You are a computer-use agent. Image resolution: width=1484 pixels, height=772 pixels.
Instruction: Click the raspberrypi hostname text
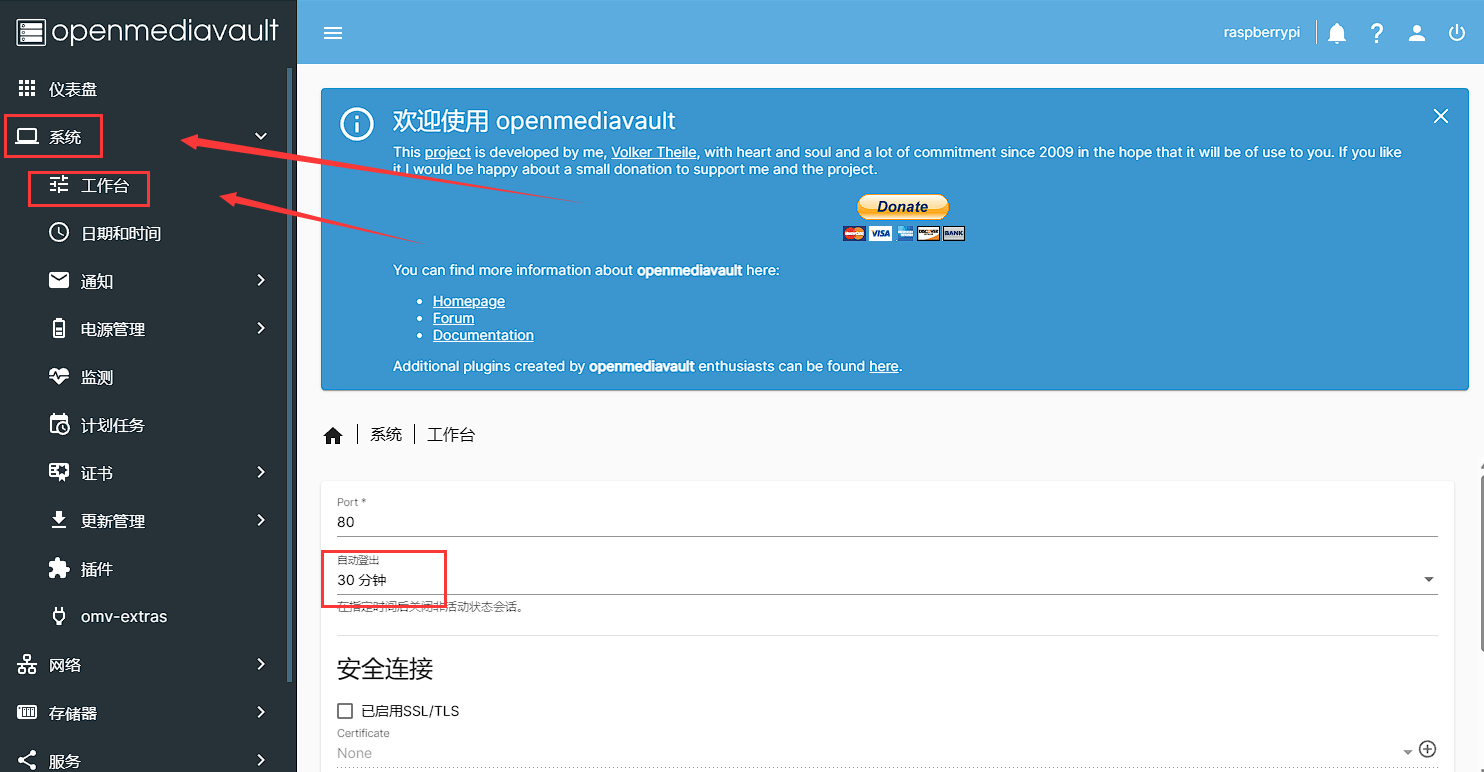[1262, 33]
